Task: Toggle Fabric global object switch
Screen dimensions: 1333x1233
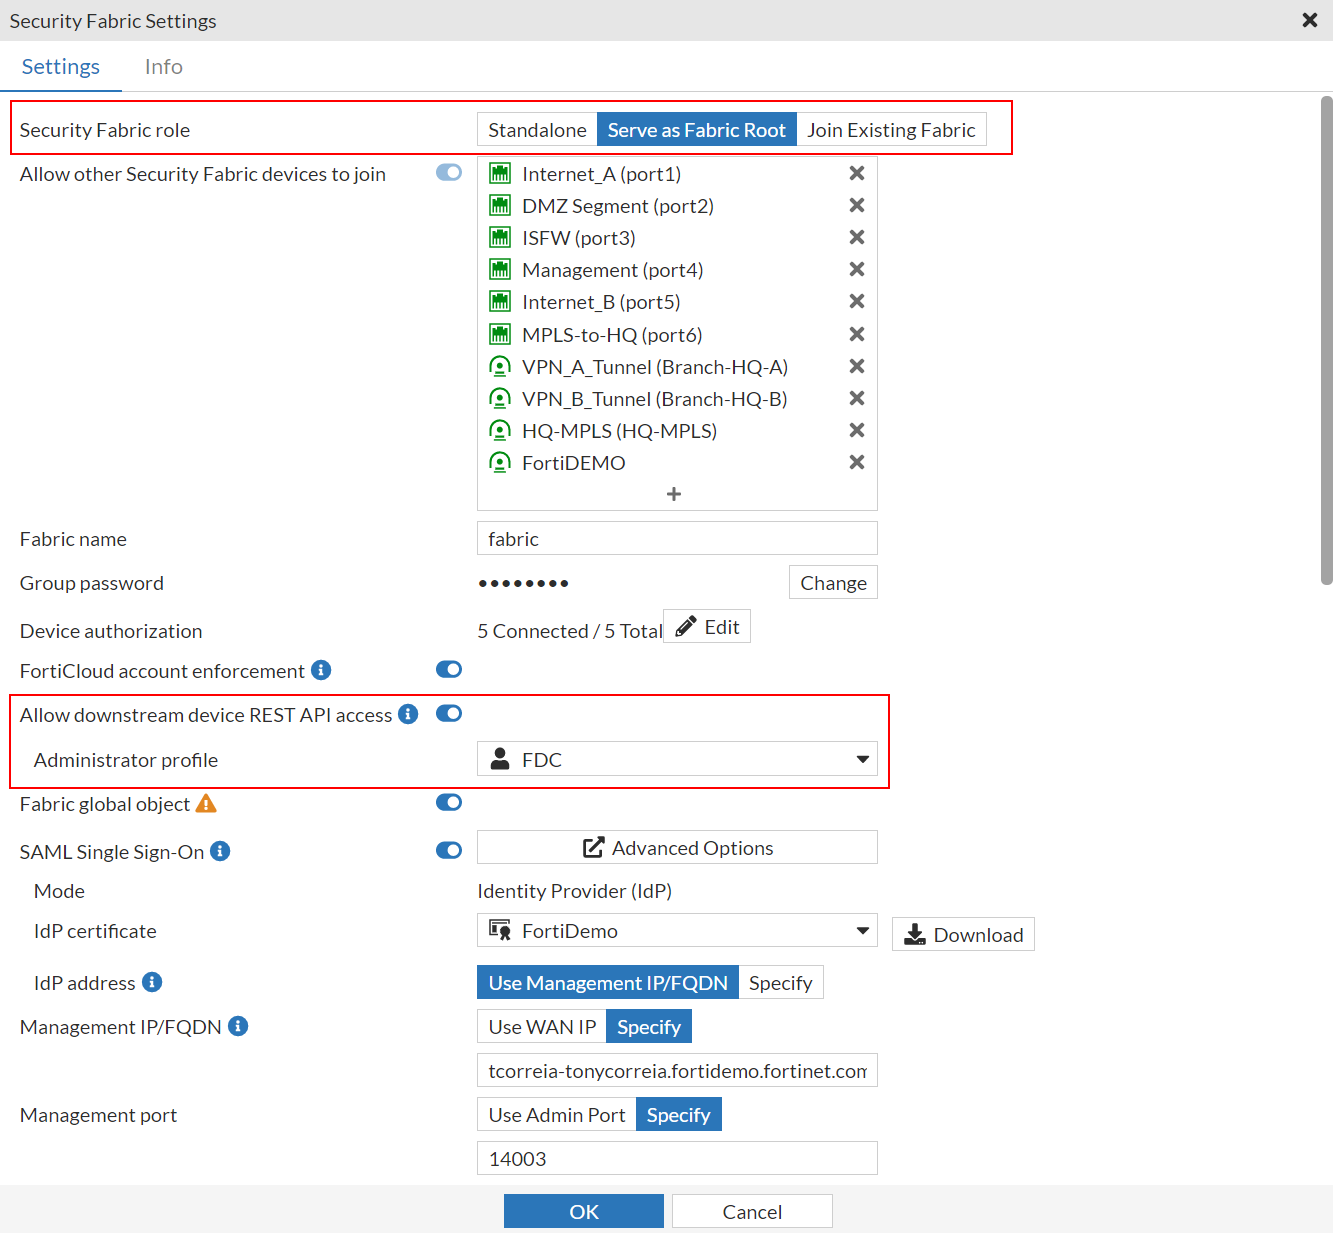Action: coord(449,802)
